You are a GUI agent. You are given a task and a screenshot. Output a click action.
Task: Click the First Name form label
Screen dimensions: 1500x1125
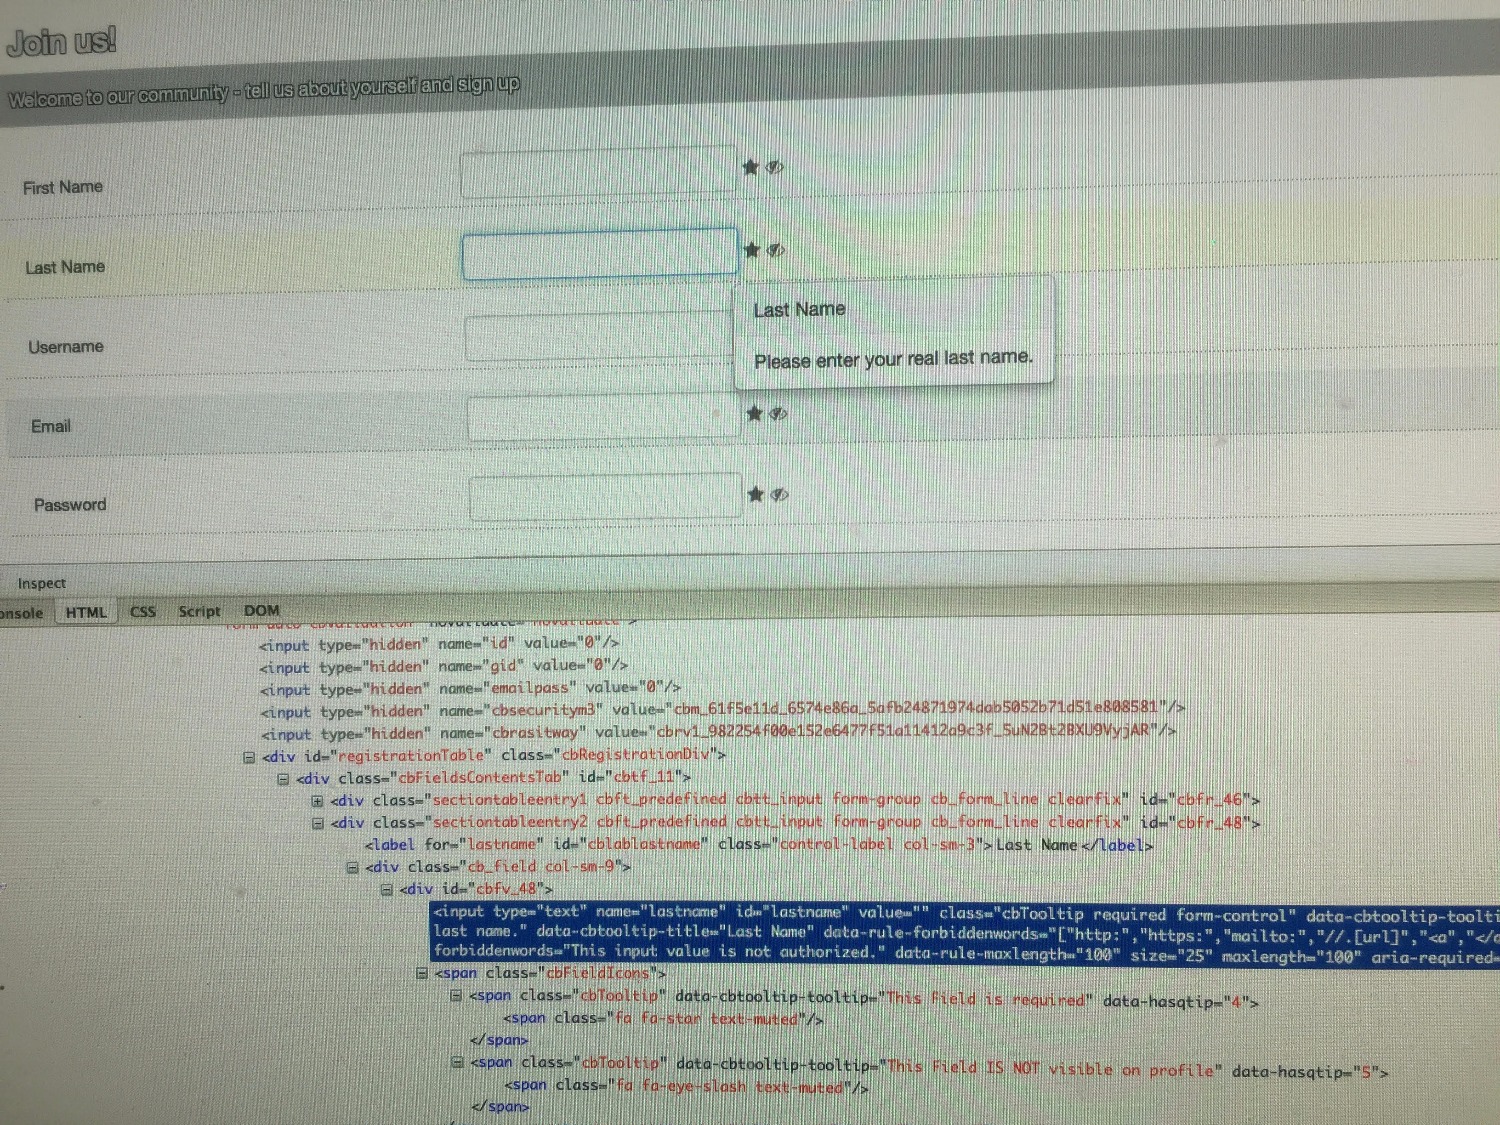coord(63,187)
